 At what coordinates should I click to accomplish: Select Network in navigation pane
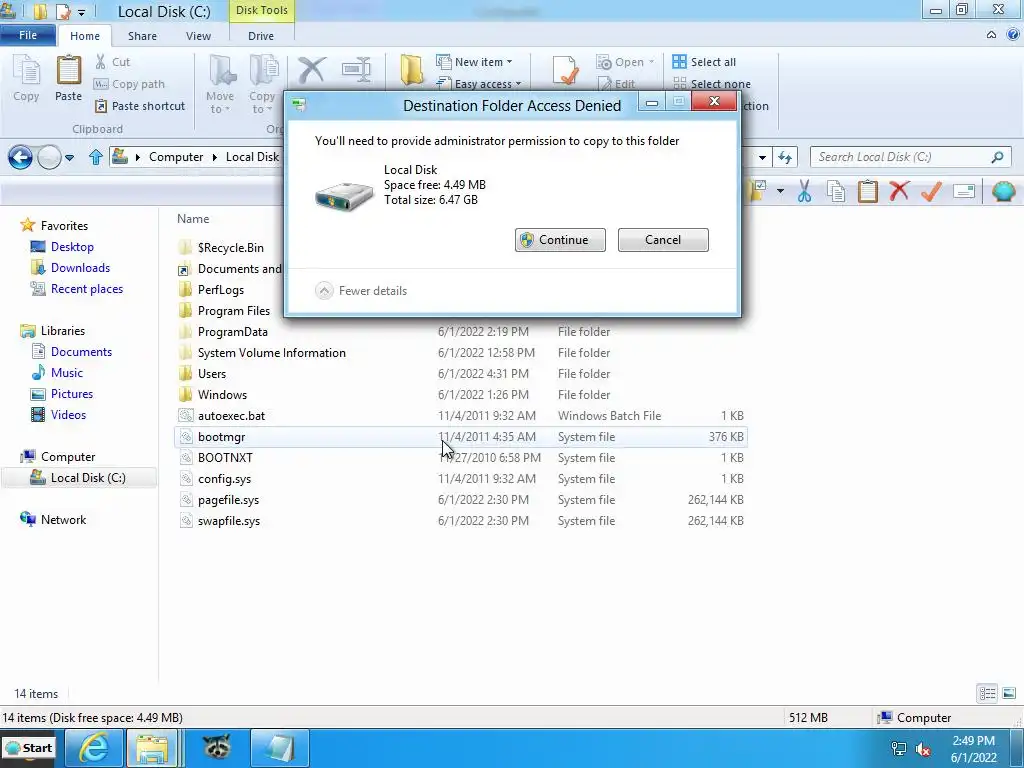[54, 520]
